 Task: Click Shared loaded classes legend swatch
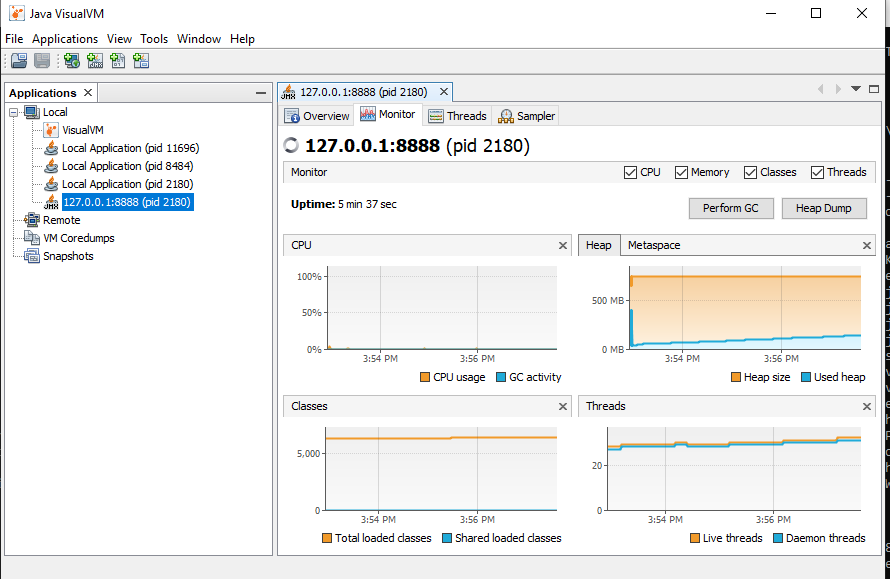pyautogui.click(x=447, y=538)
